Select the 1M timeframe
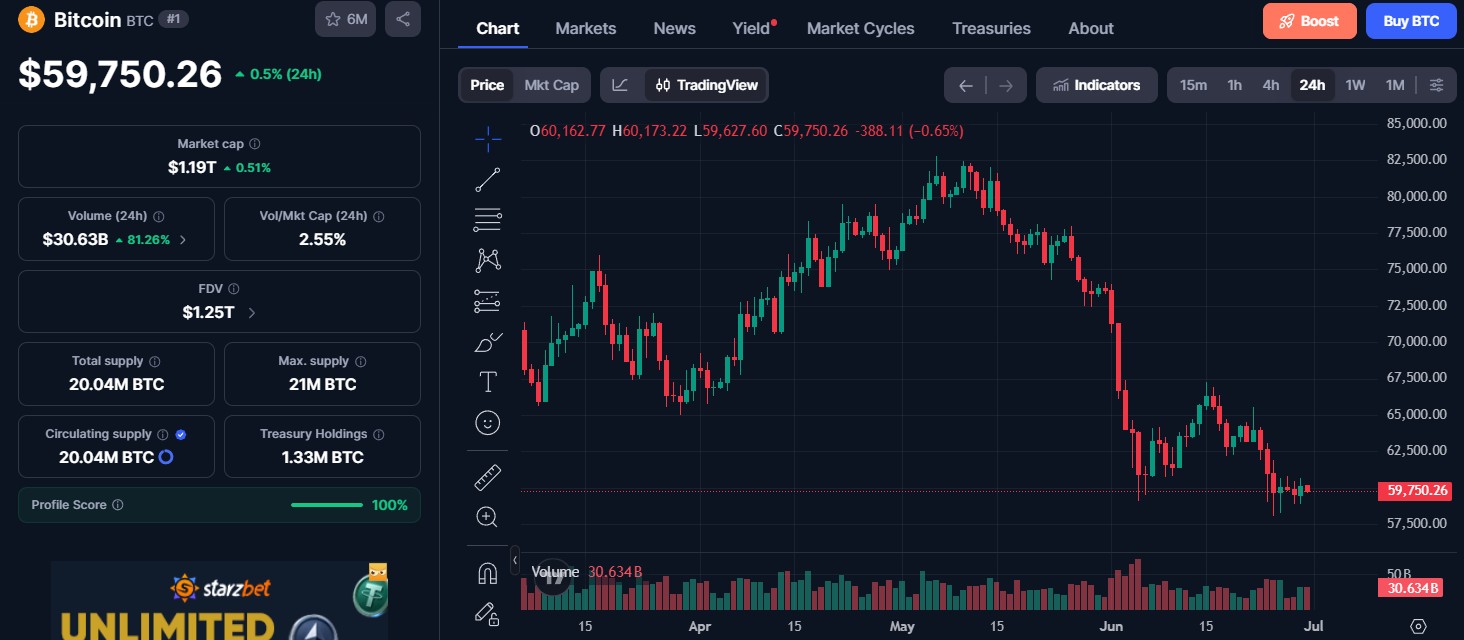 pos(1395,85)
